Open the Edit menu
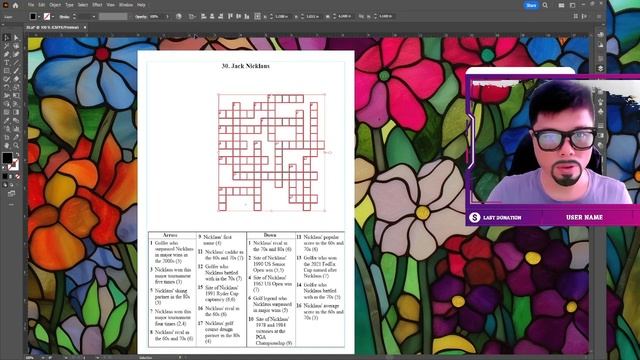 pos(42,5)
